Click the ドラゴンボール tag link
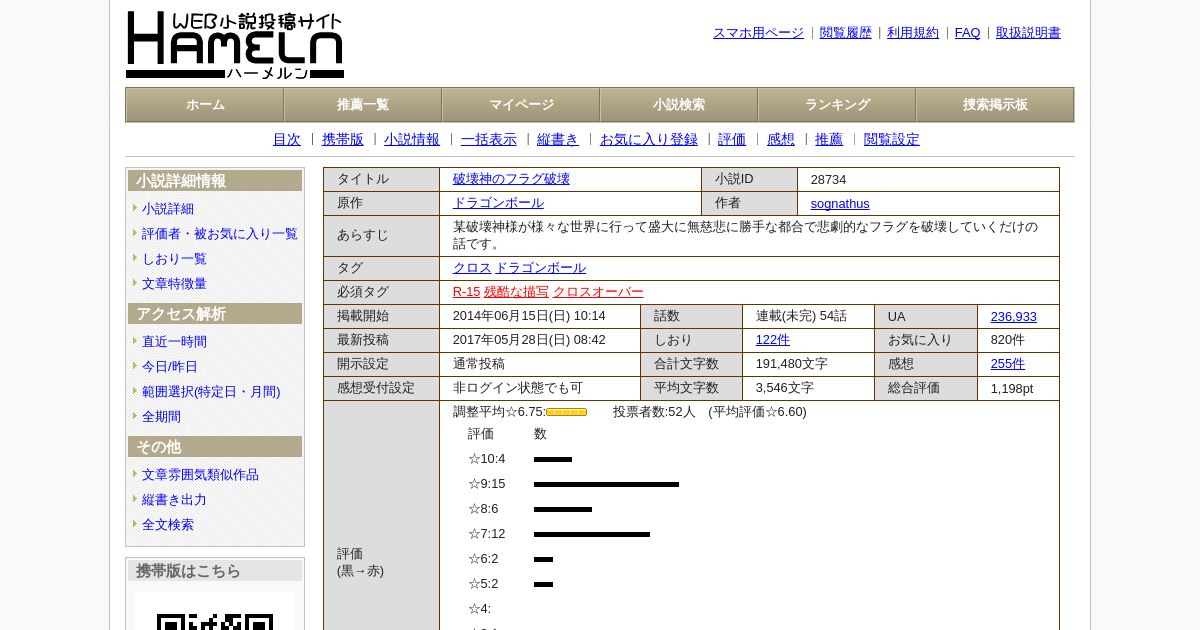The width and height of the screenshot is (1200, 630). pyautogui.click(x=541, y=268)
